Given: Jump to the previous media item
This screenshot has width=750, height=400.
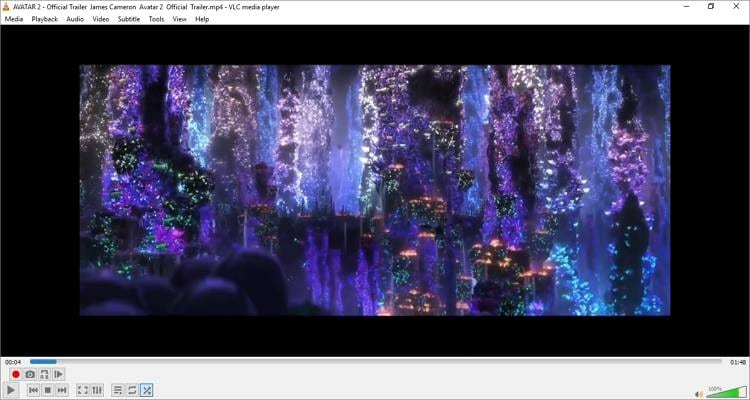Looking at the screenshot, I should [x=33, y=390].
